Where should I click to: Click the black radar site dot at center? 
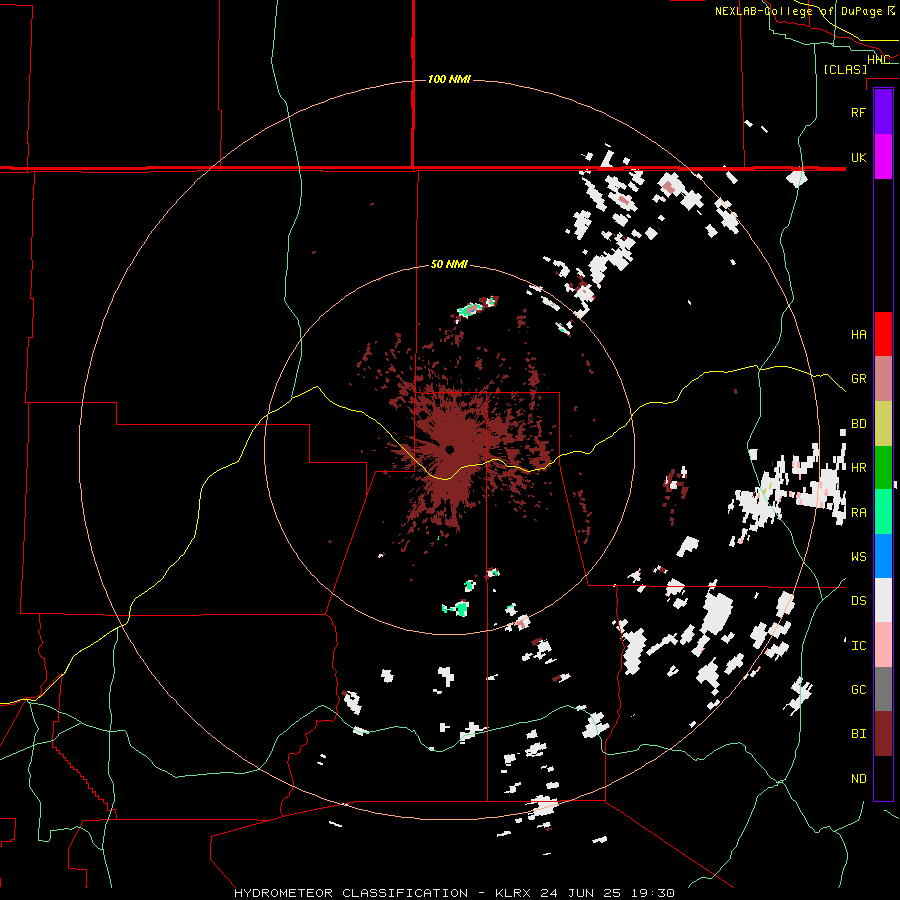[449, 449]
